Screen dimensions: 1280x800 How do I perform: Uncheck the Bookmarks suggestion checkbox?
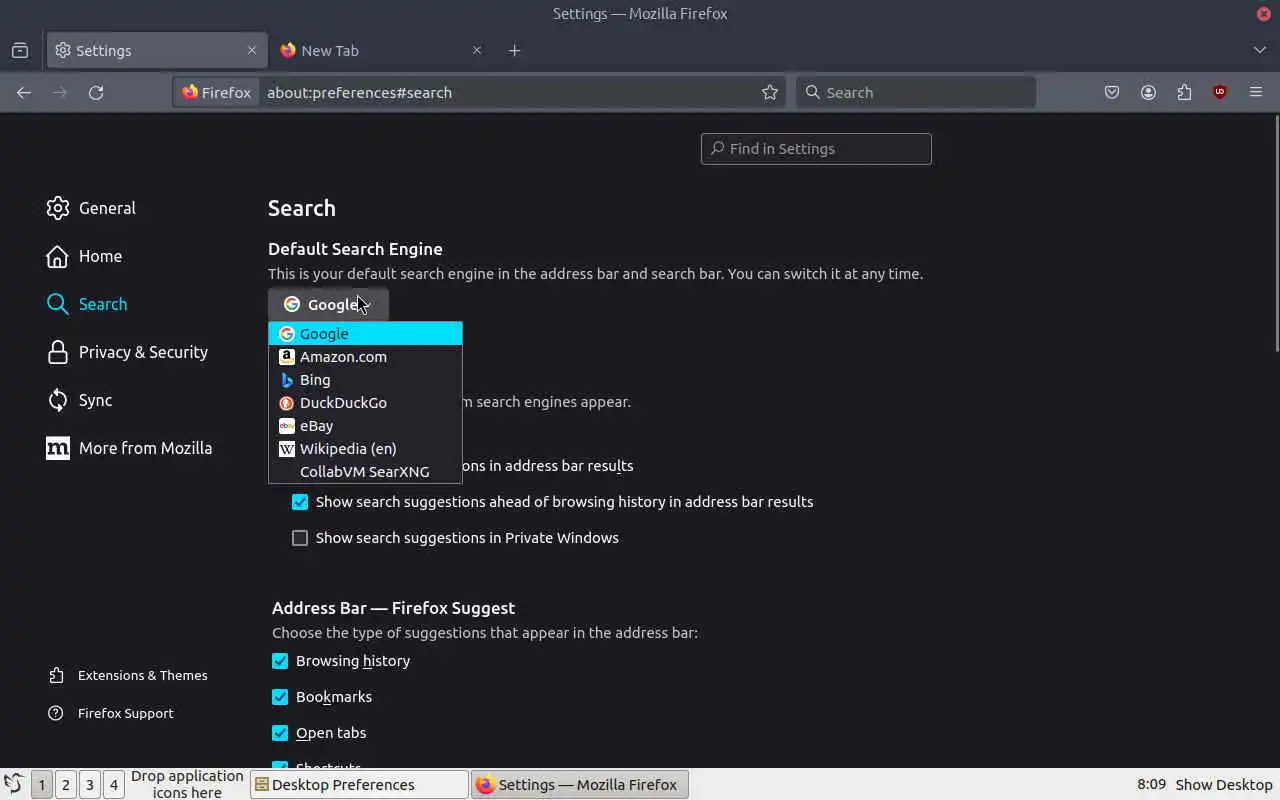[280, 697]
